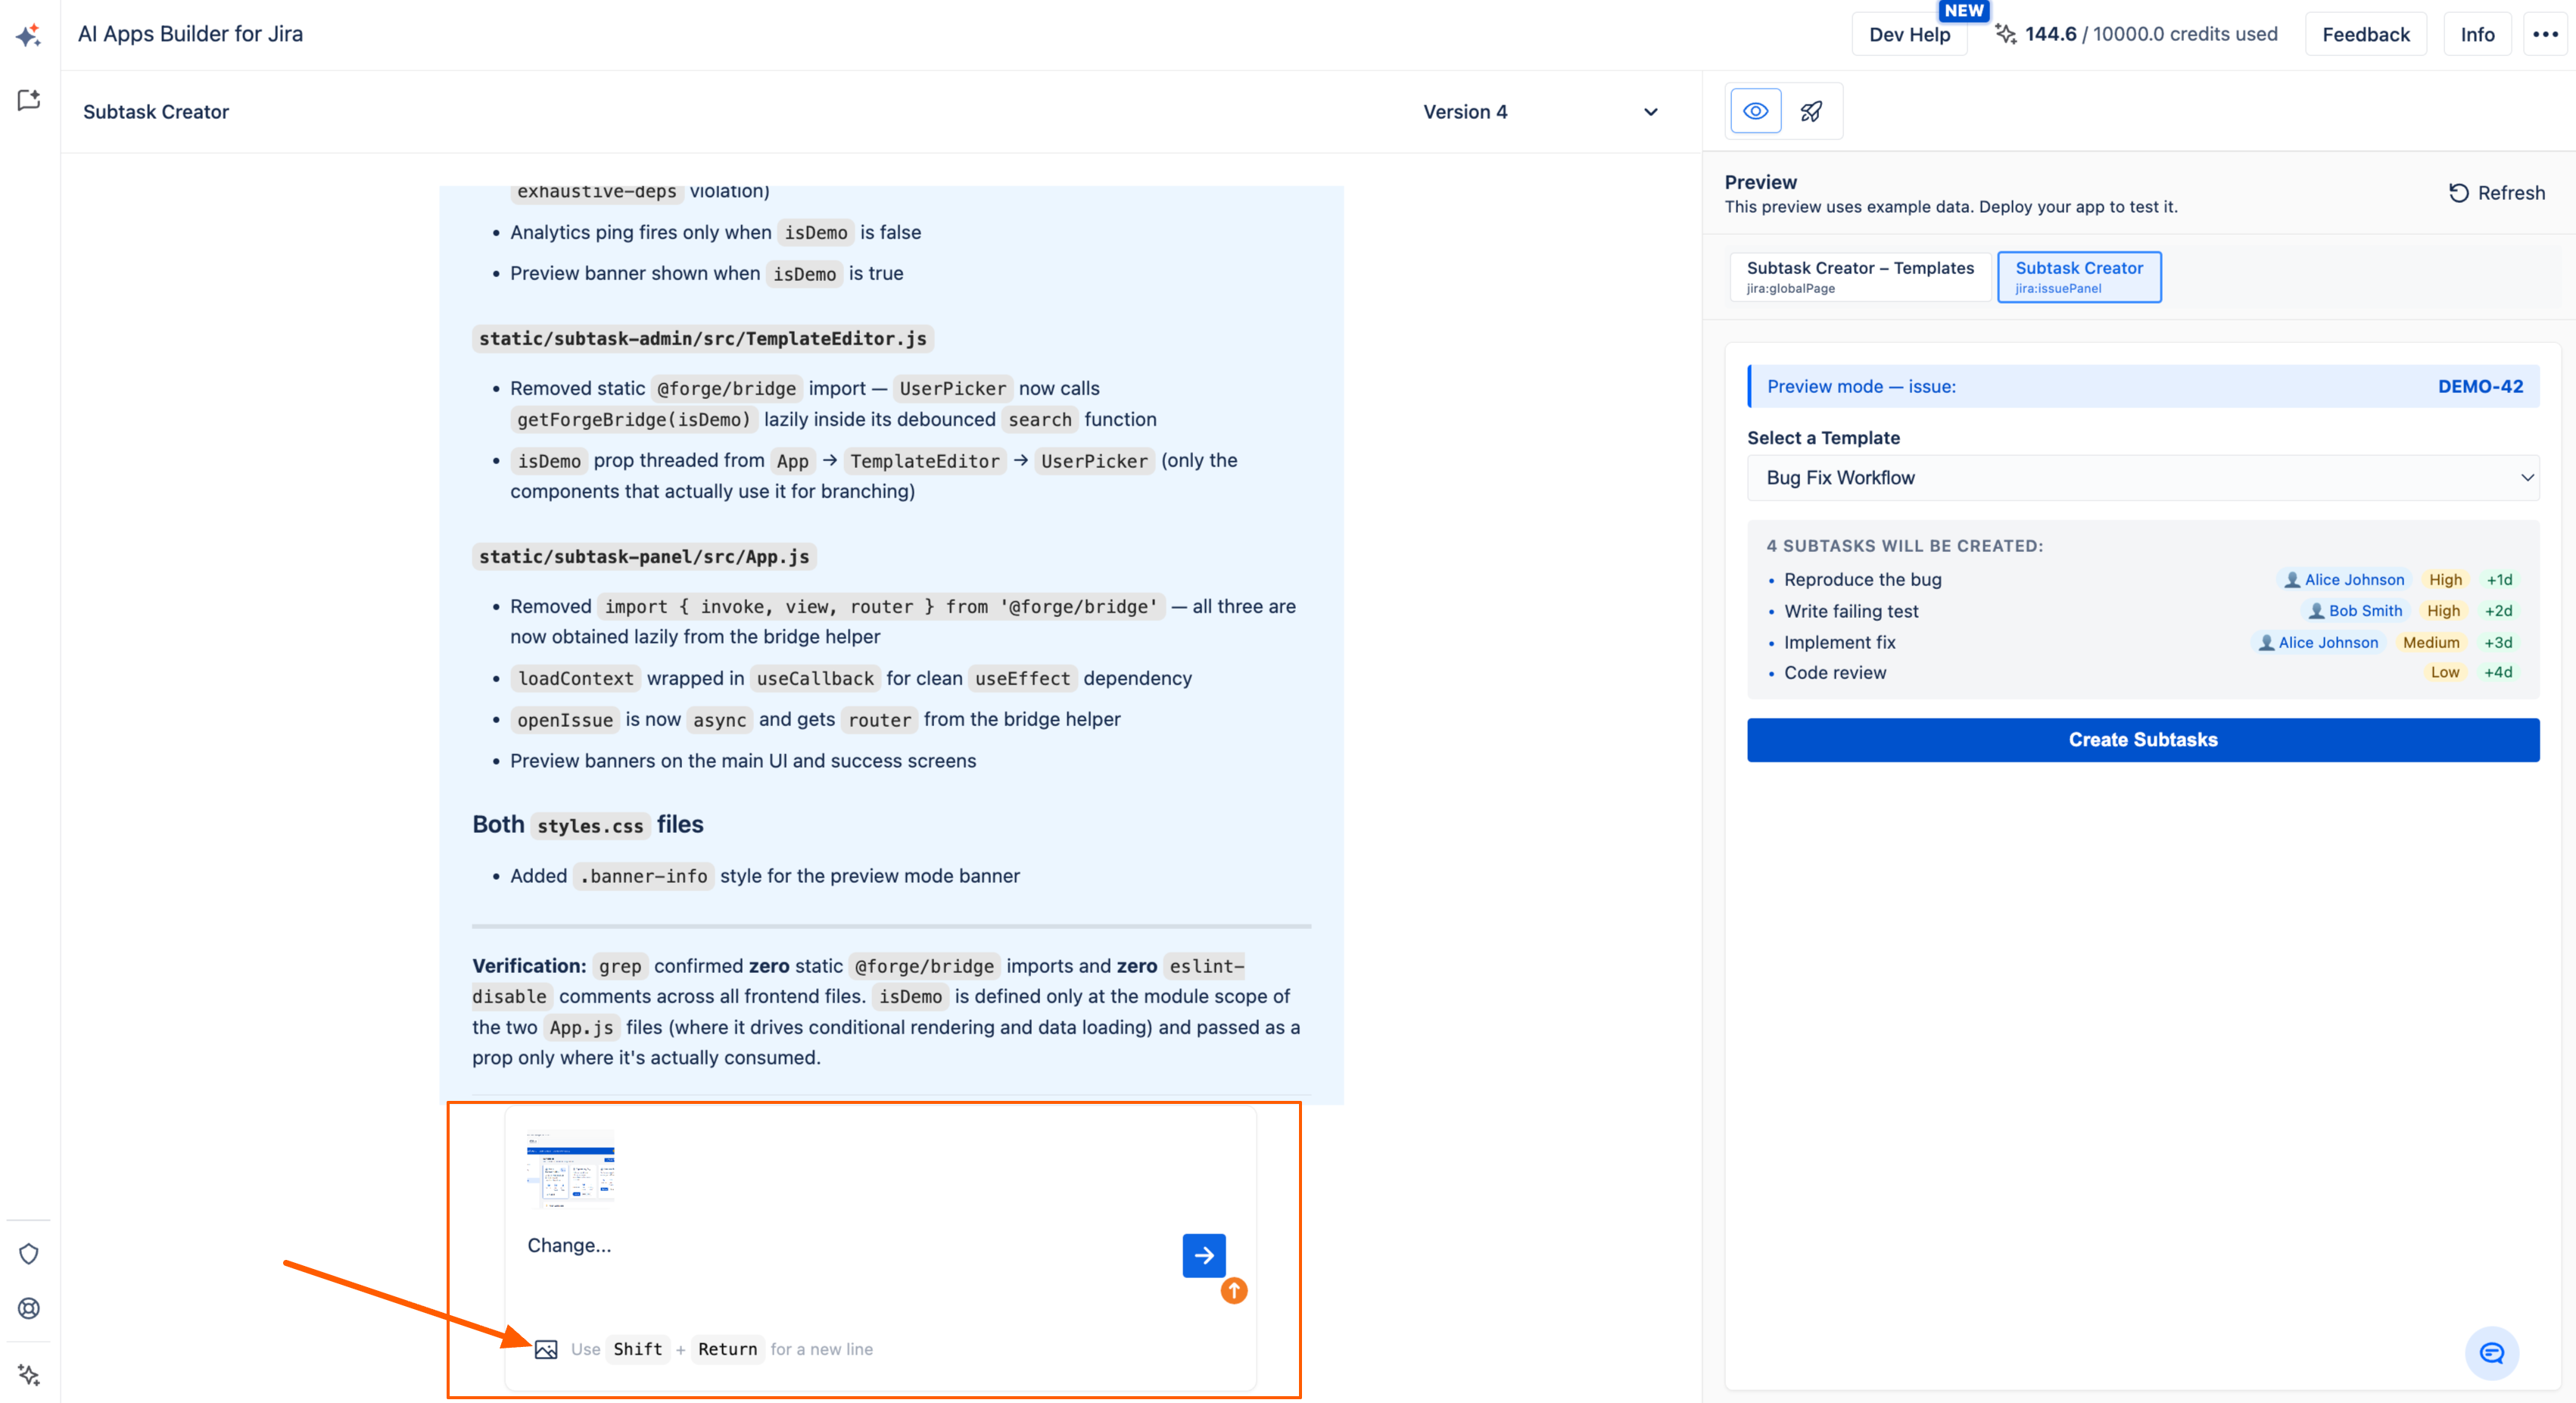The width and height of the screenshot is (2576, 1403).
Task: Click the Refresh label in Preview
Action: tap(2511, 193)
